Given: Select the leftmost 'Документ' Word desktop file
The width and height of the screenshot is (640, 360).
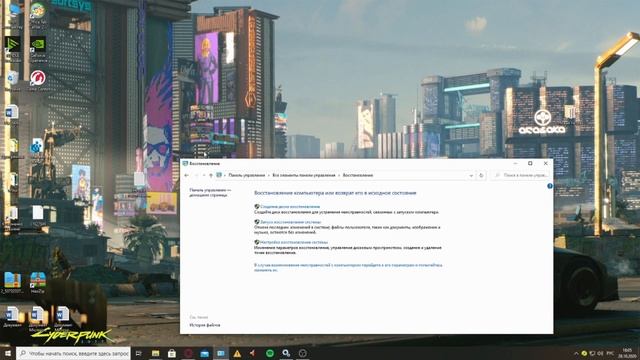Looking at the screenshot, I should (12, 317).
